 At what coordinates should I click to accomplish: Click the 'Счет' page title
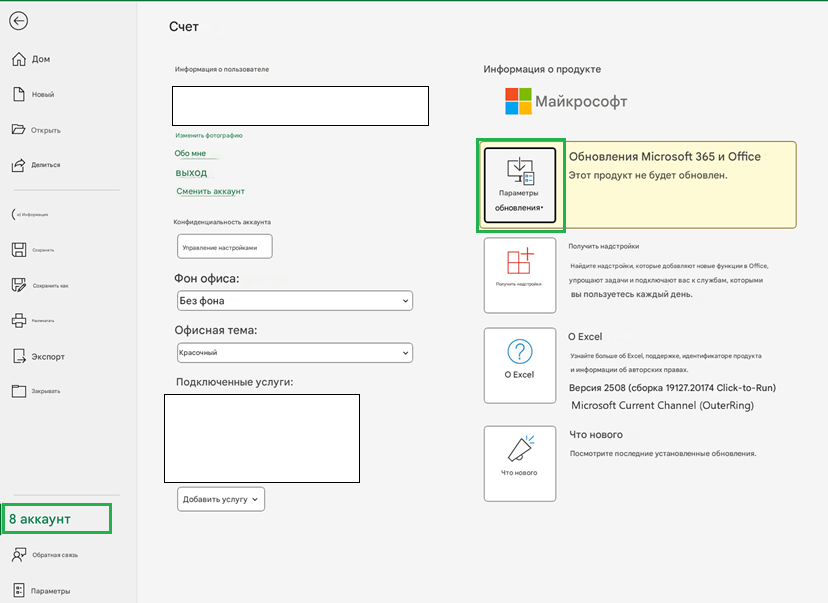pos(184,27)
